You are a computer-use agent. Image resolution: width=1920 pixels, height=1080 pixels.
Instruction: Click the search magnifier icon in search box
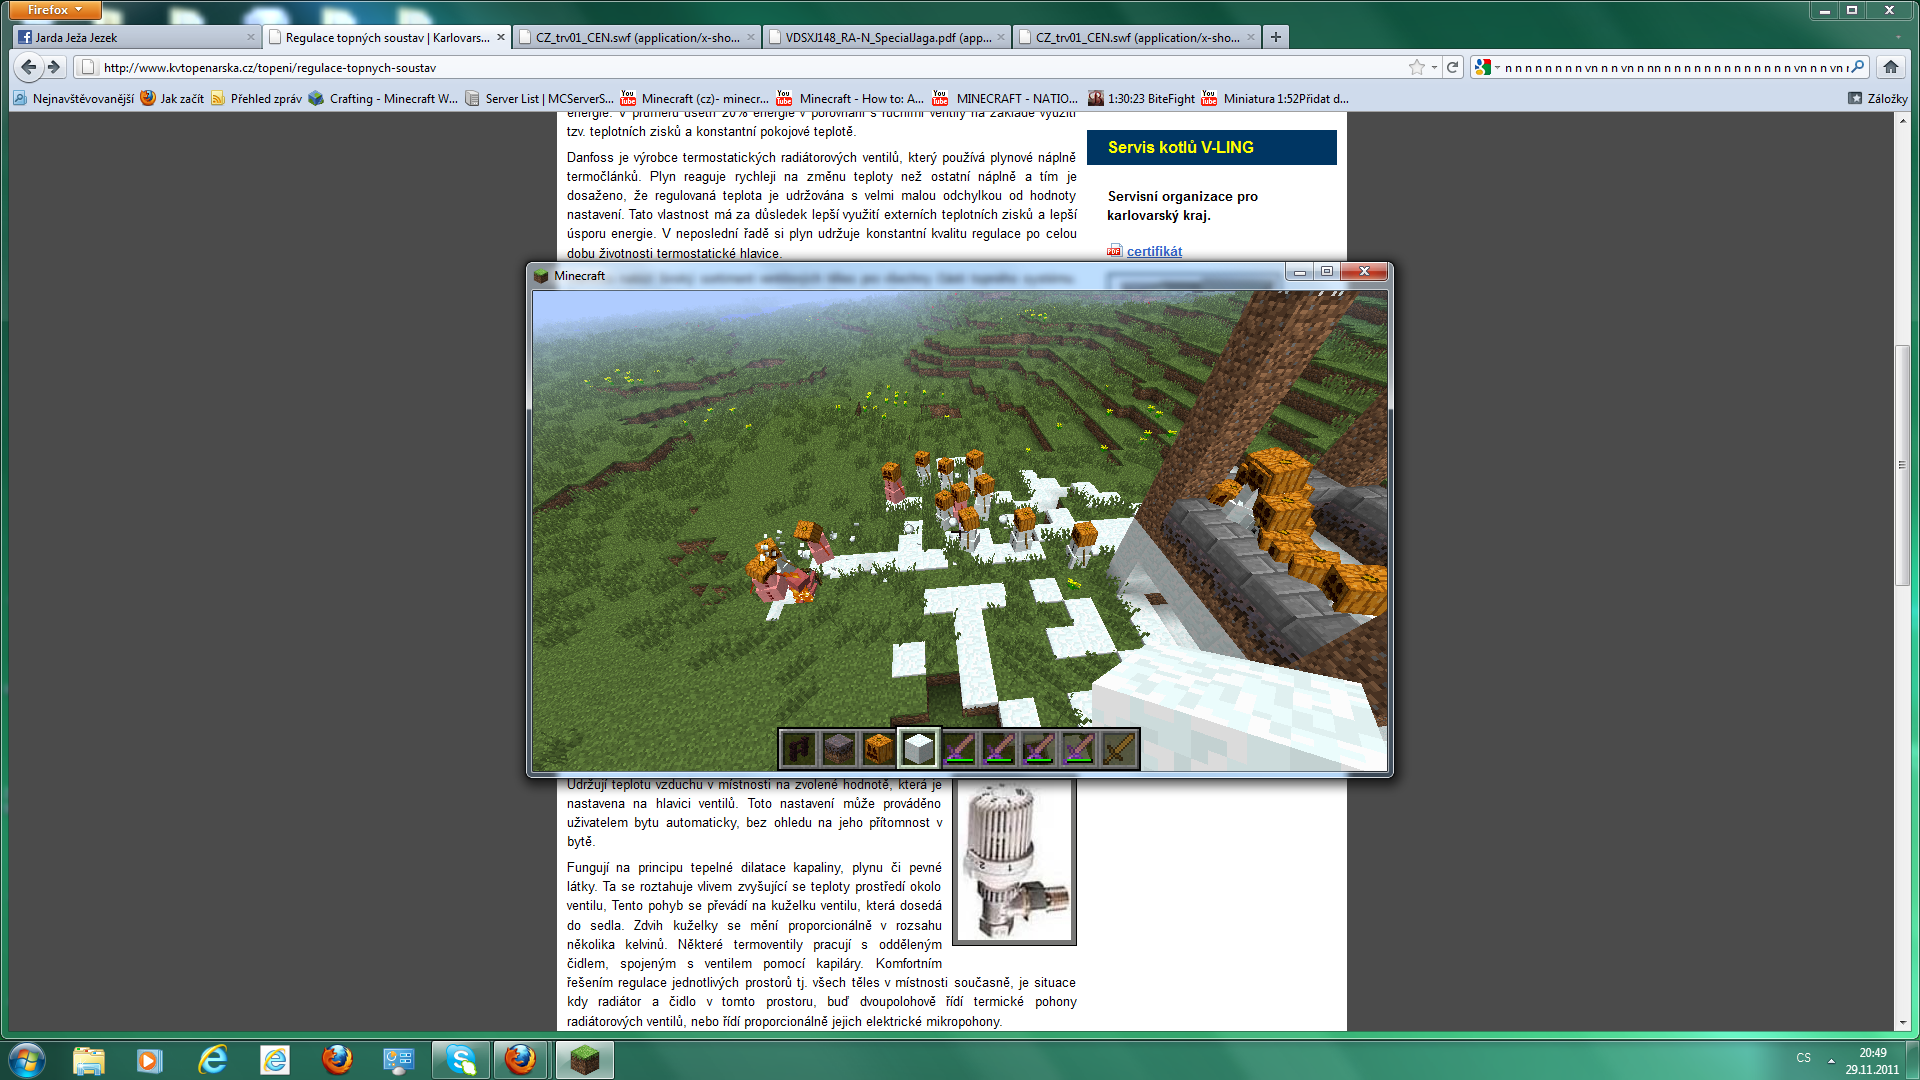[x=1857, y=67]
